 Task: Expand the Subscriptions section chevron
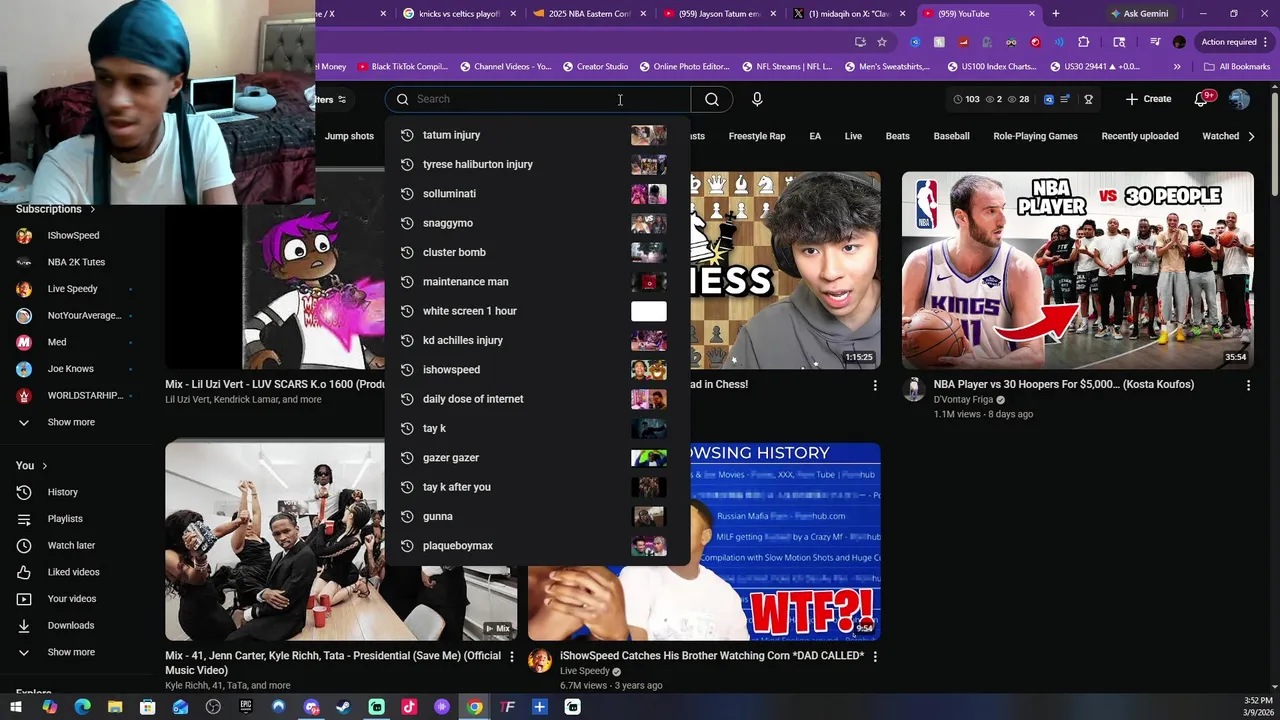point(93,209)
